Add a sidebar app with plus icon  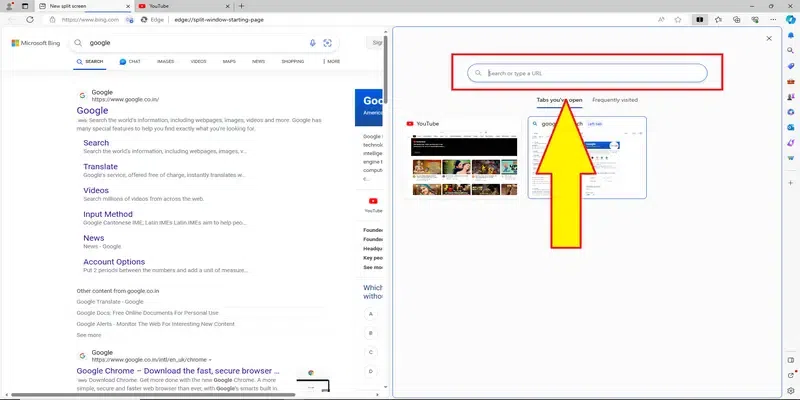791,183
